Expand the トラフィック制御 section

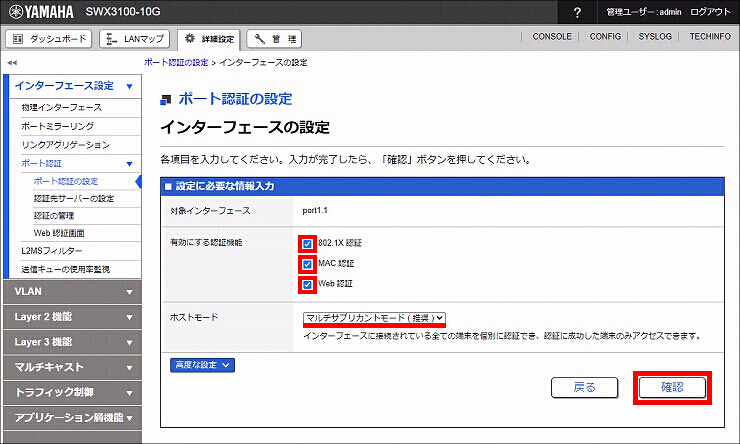(x=72, y=392)
